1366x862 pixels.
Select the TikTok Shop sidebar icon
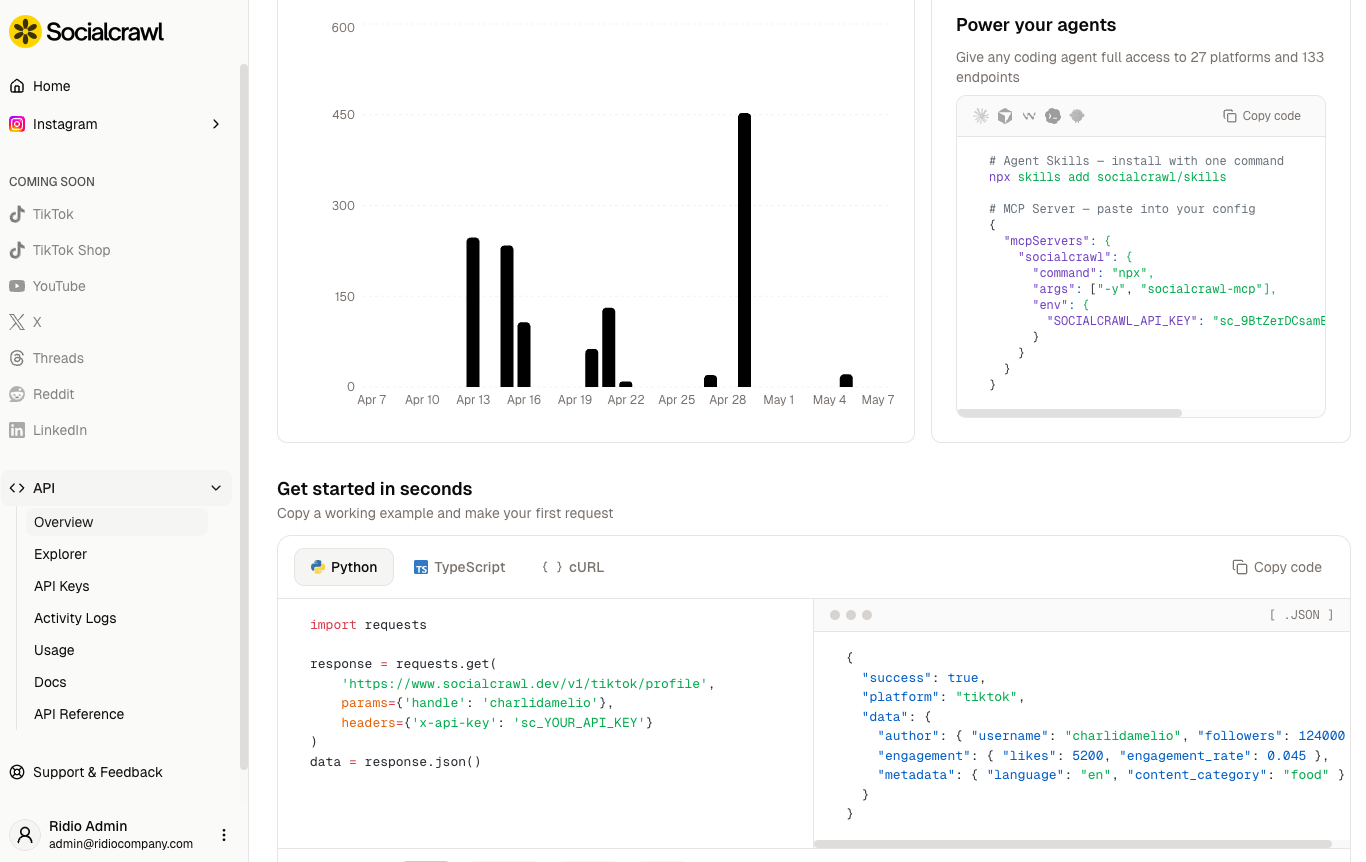[17, 250]
